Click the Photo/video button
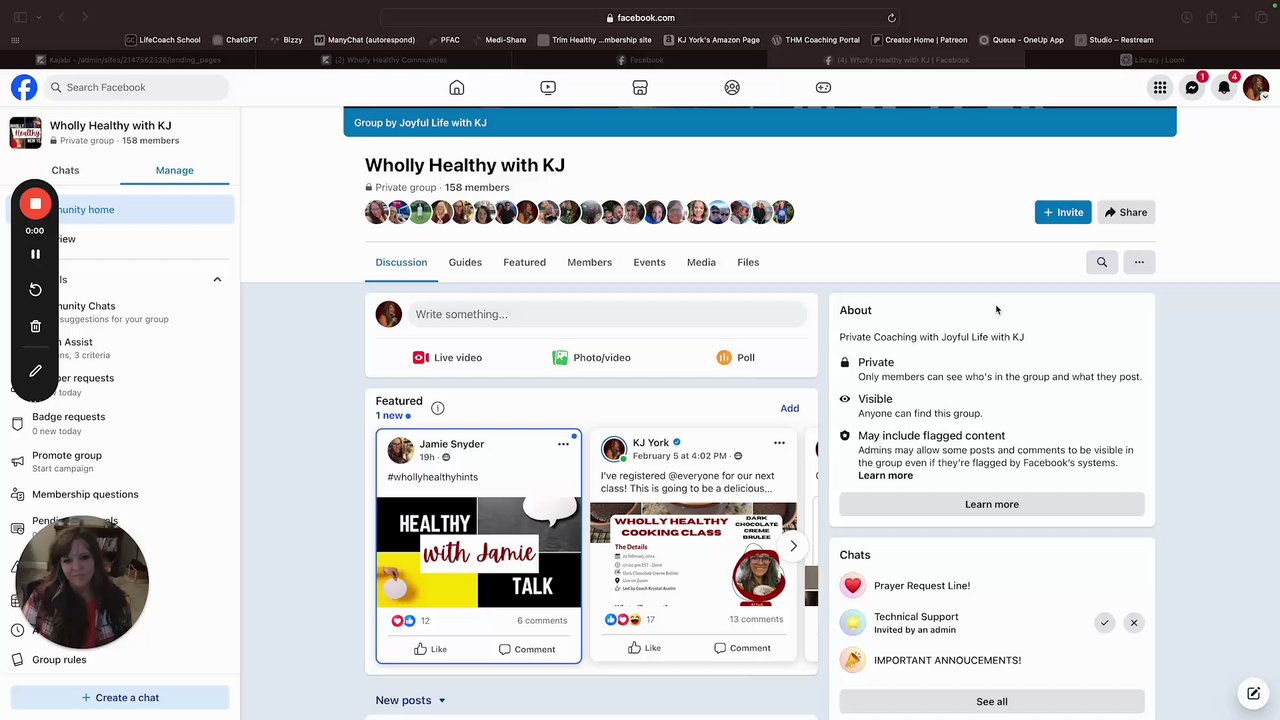1280x720 pixels. pyautogui.click(x=591, y=358)
